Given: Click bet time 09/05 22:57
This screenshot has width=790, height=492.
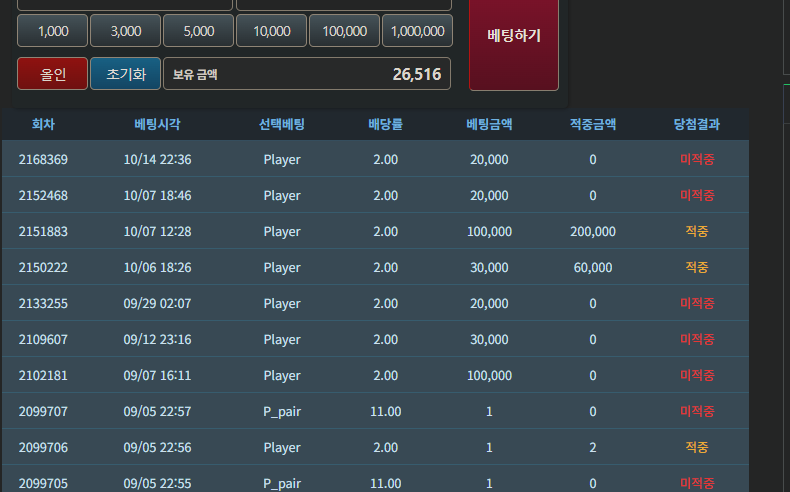Looking at the screenshot, I should tap(157, 411).
